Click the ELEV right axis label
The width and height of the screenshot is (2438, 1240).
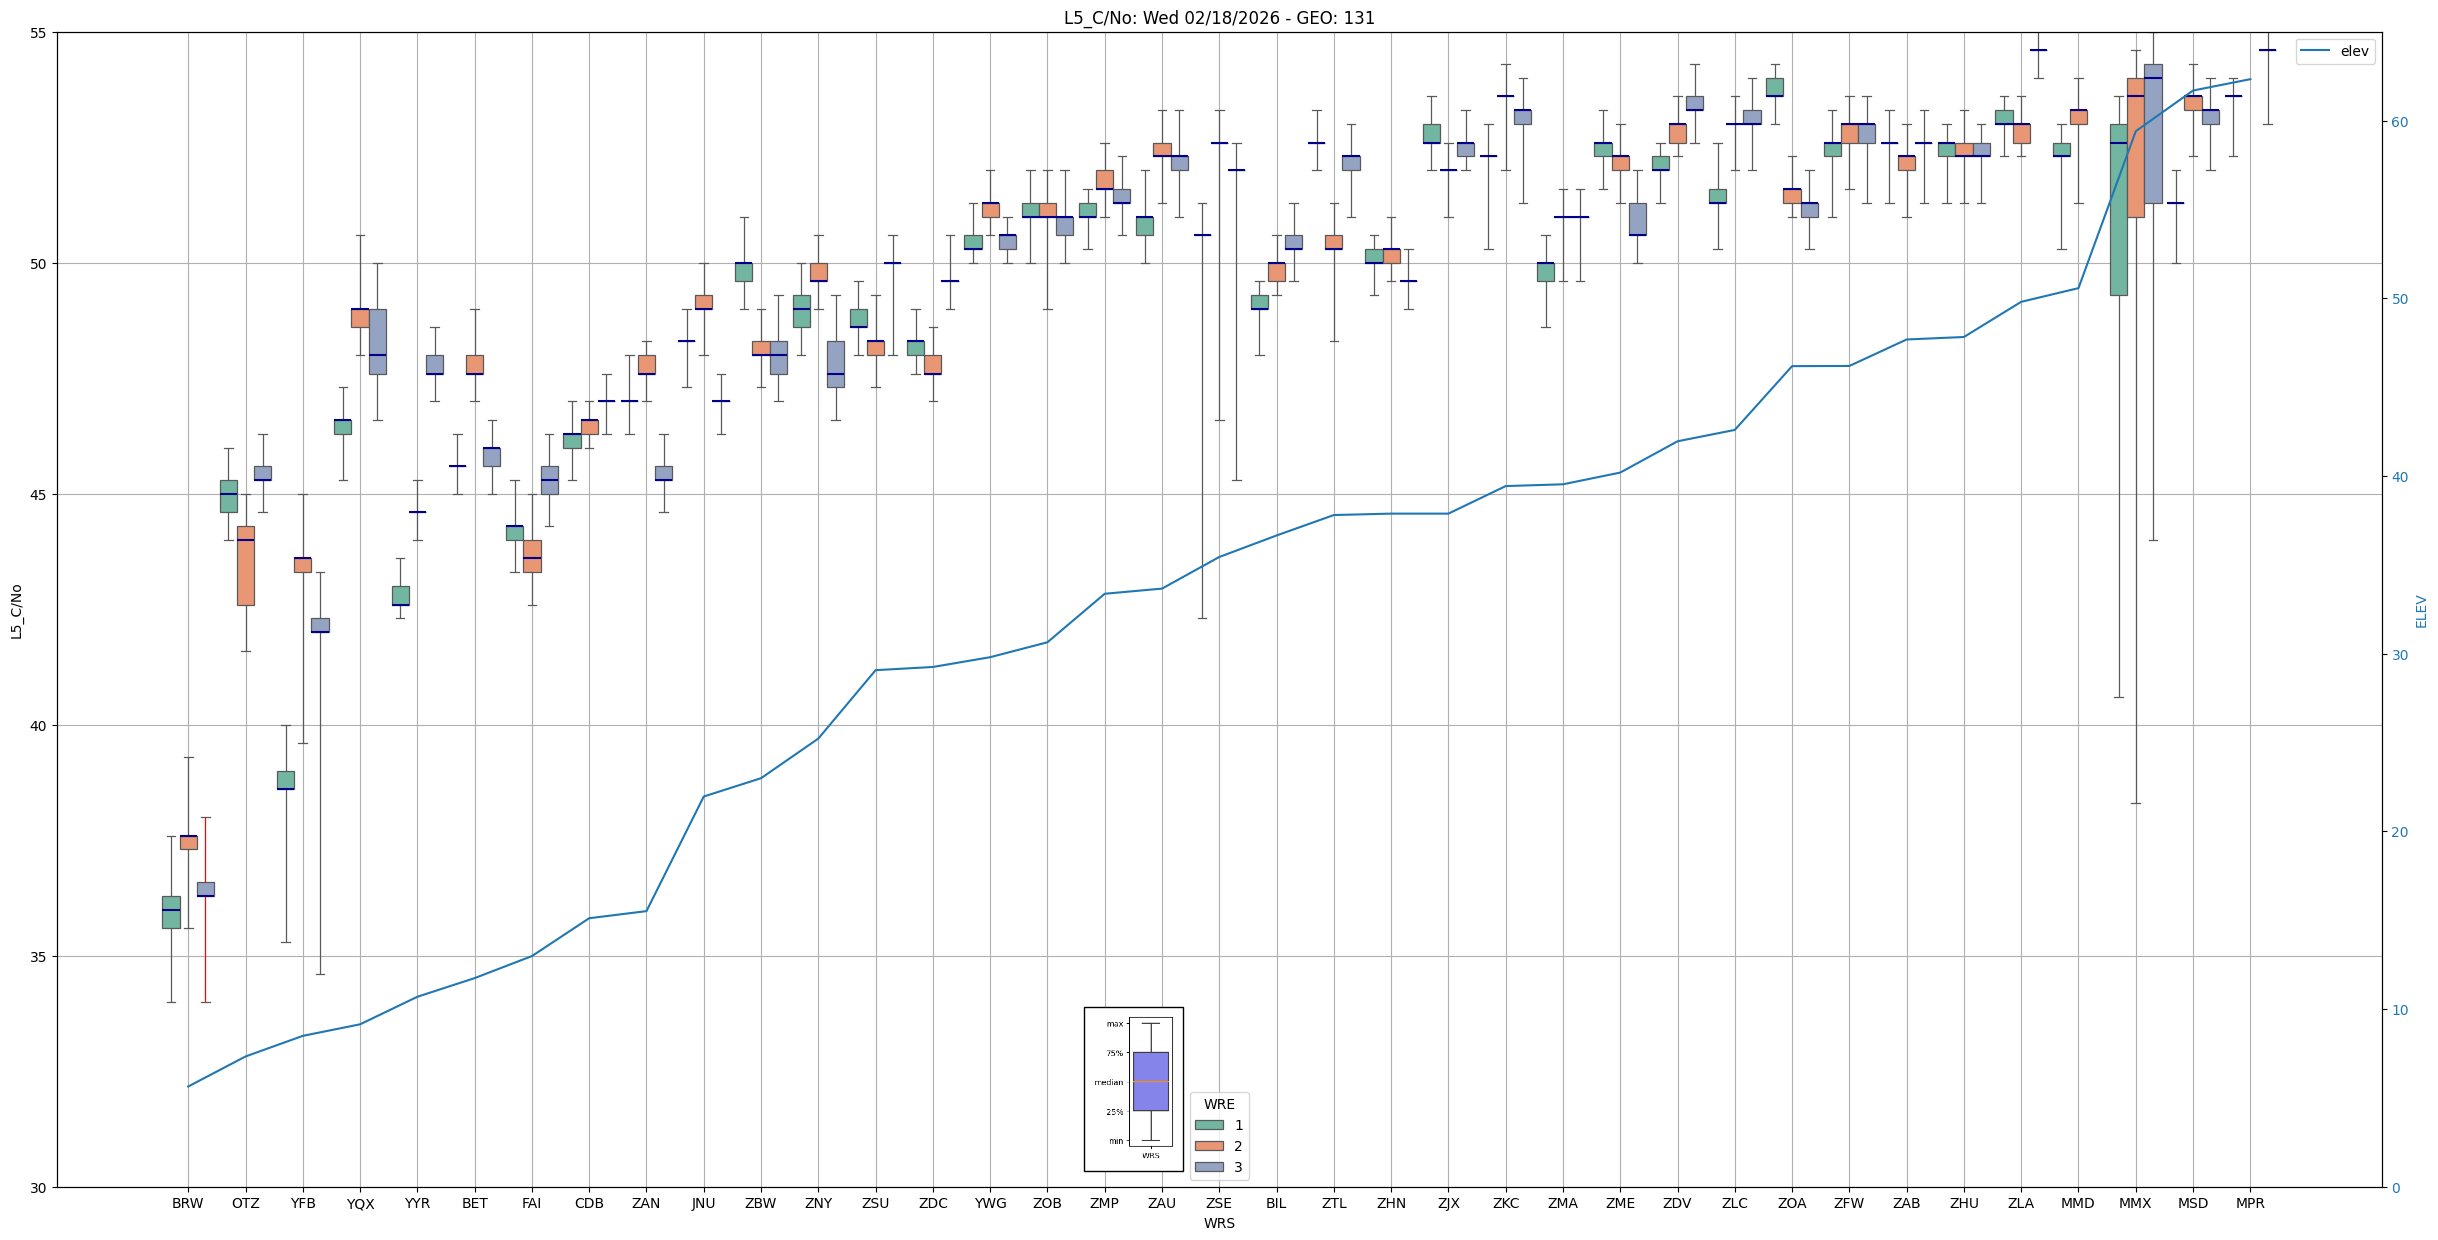tap(2421, 611)
